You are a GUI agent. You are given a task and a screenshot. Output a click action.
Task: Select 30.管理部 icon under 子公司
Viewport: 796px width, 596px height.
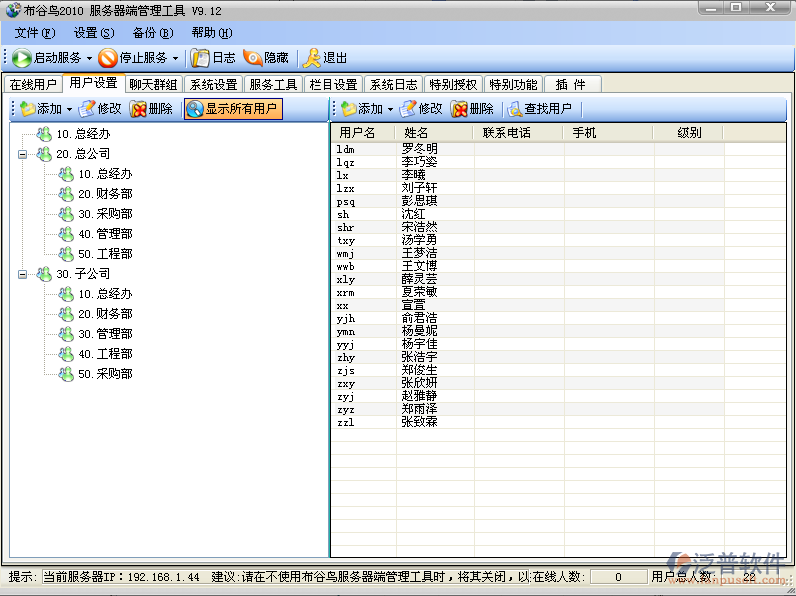(x=66, y=334)
